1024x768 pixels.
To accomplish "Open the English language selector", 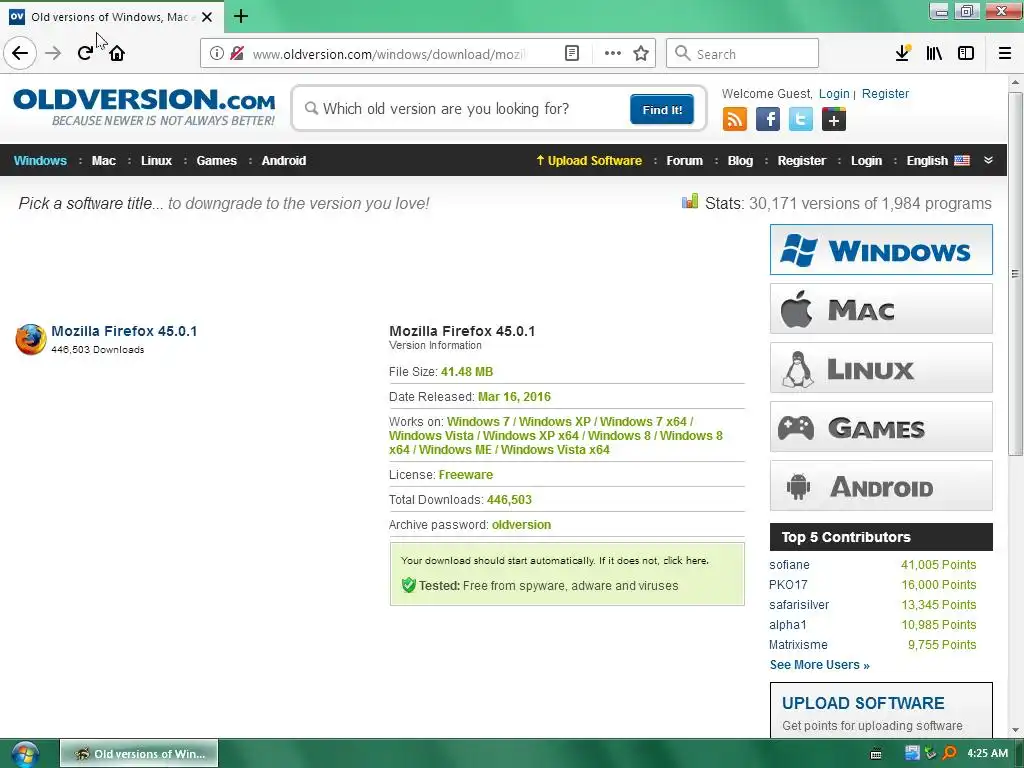I will (938, 161).
